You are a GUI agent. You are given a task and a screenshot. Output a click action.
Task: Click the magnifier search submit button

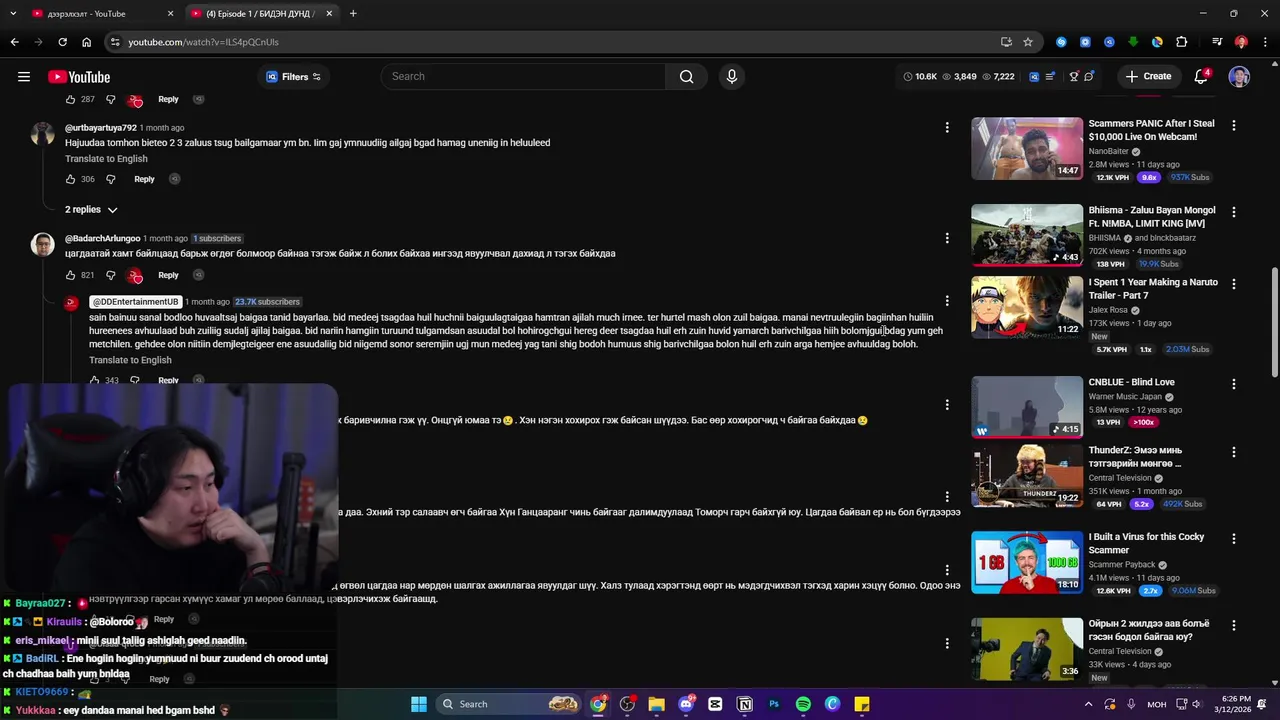click(x=686, y=76)
